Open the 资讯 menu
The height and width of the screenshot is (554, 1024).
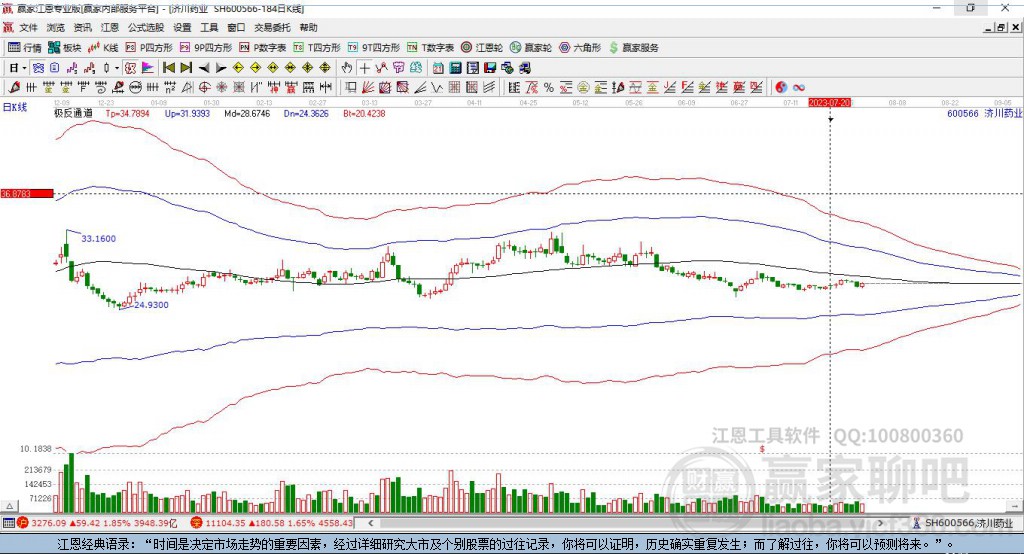[82, 27]
